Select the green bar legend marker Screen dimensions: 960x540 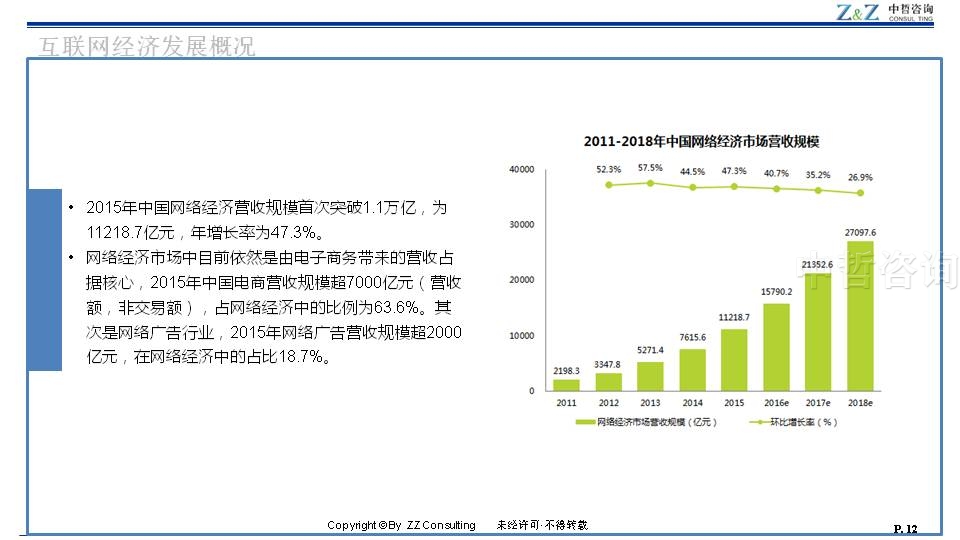[584, 422]
